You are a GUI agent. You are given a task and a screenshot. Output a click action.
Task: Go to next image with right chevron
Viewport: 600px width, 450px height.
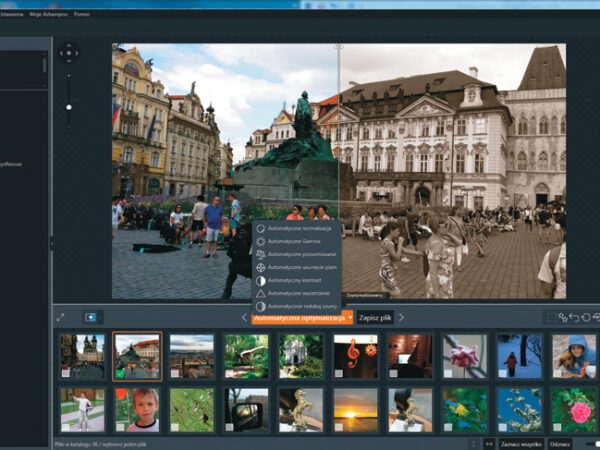402,317
